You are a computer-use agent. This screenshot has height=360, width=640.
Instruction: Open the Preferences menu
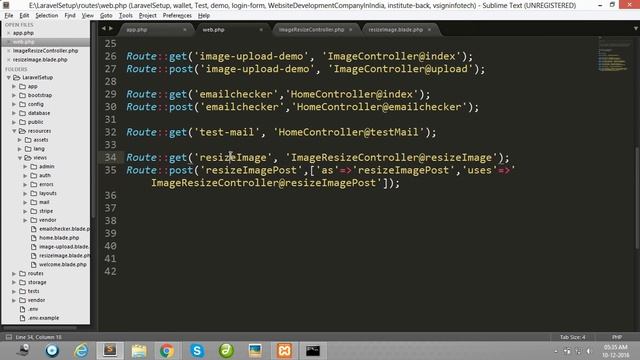click(177, 16)
